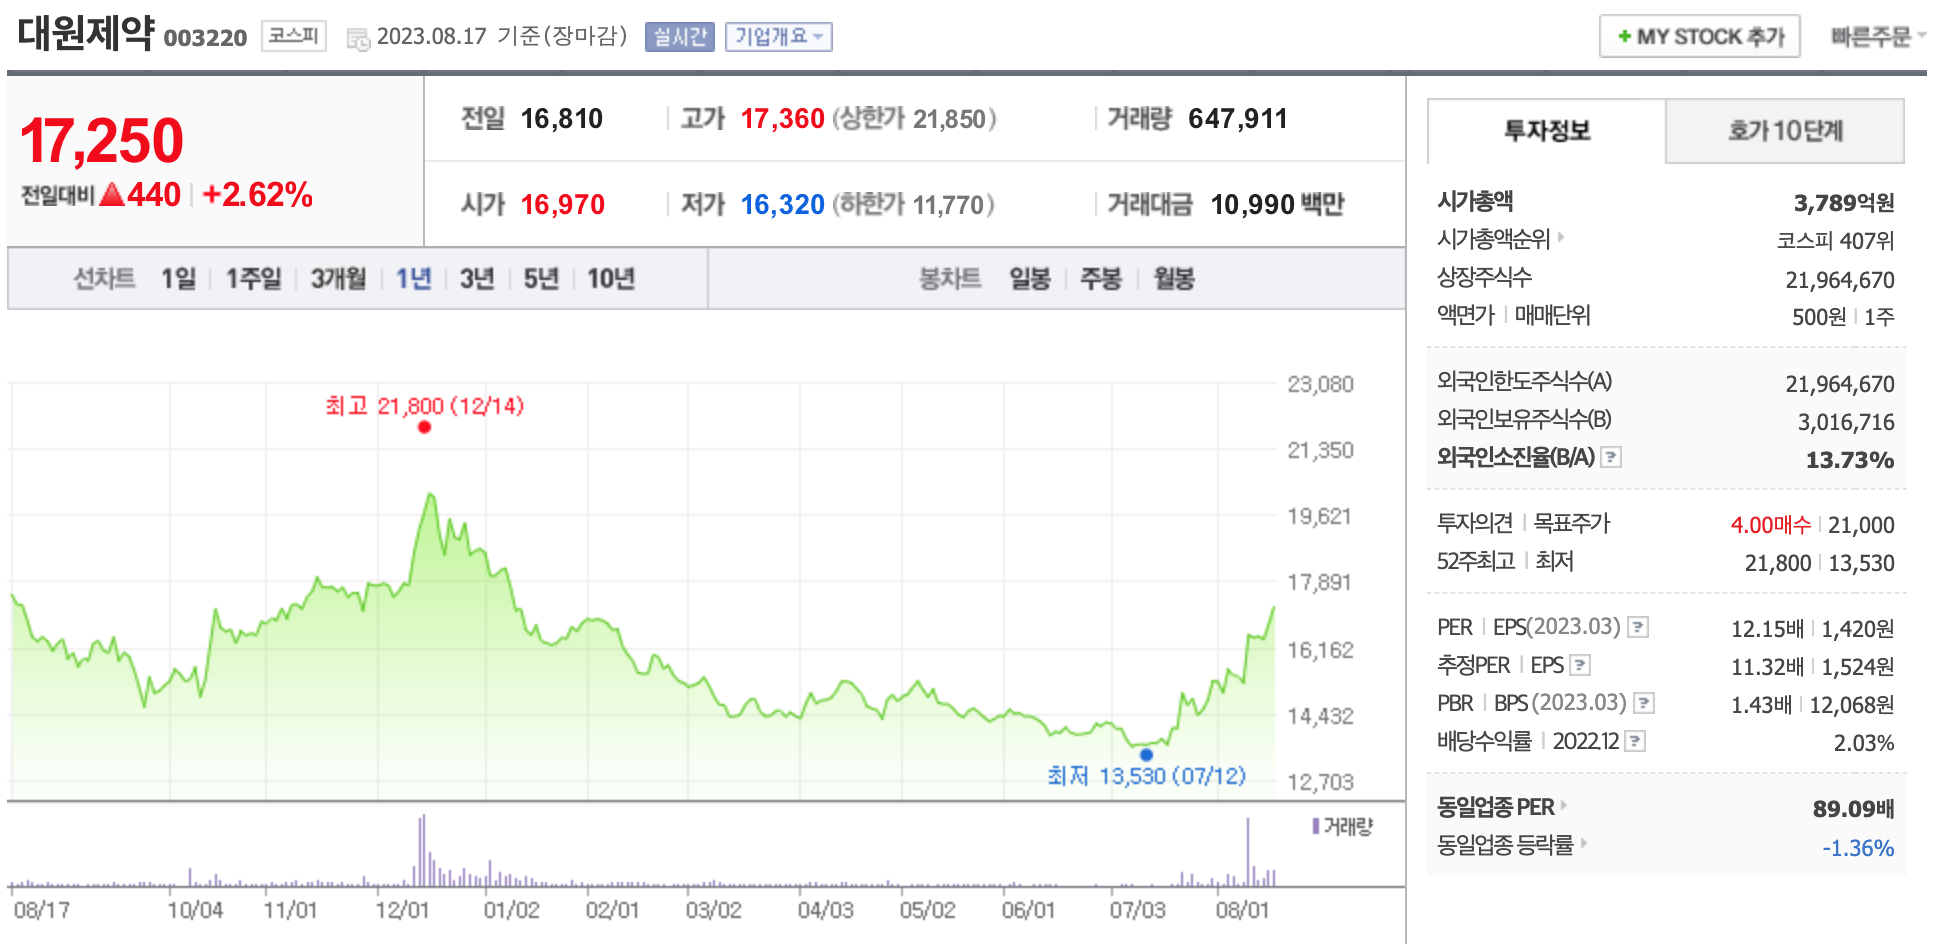1938x944 pixels.
Task: Click the +2.62% change rate
Action: click(x=258, y=194)
